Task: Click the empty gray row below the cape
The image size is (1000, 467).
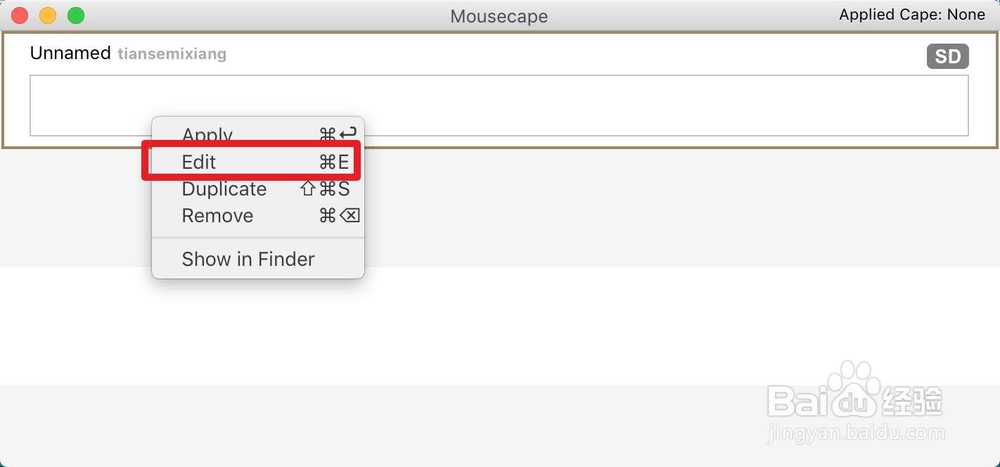Action: coord(500,208)
